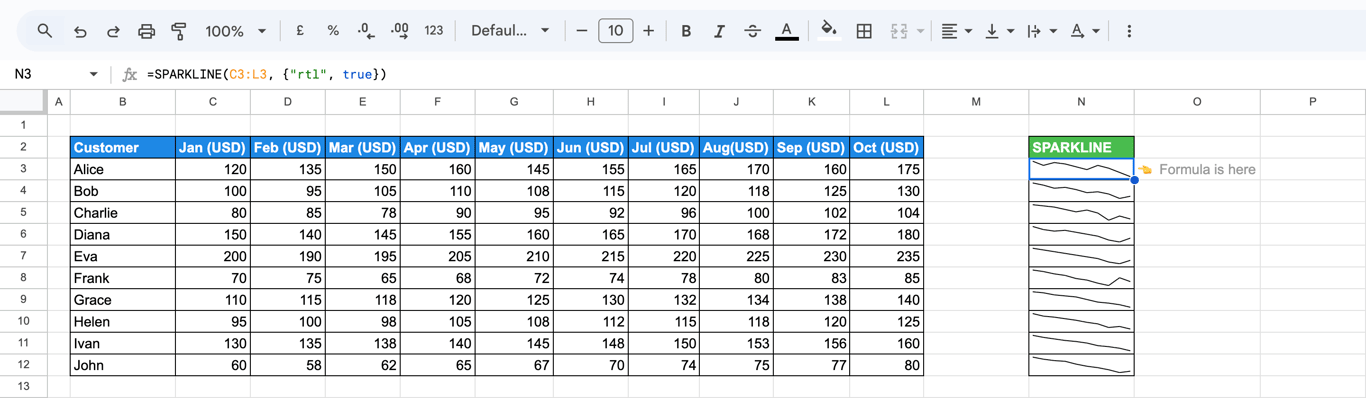This screenshot has height=398, width=1366.
Task: Open vertical align dropdown
Action: pos(1000,31)
